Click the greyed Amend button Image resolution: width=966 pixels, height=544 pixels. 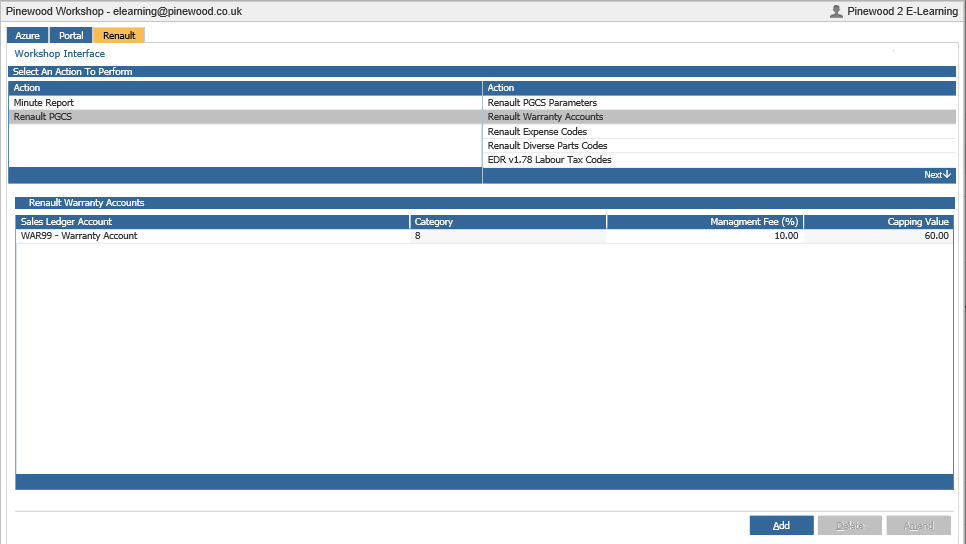(919, 526)
